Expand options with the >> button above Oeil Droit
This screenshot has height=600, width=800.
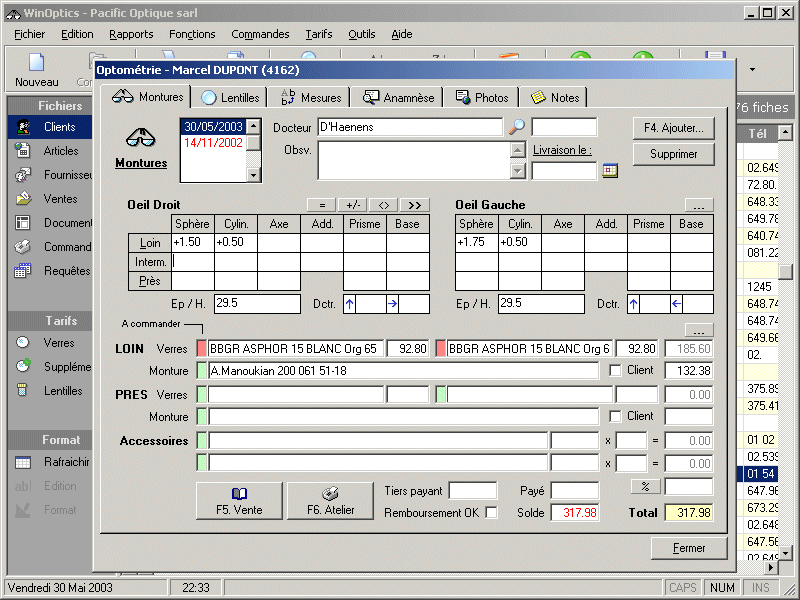point(416,204)
